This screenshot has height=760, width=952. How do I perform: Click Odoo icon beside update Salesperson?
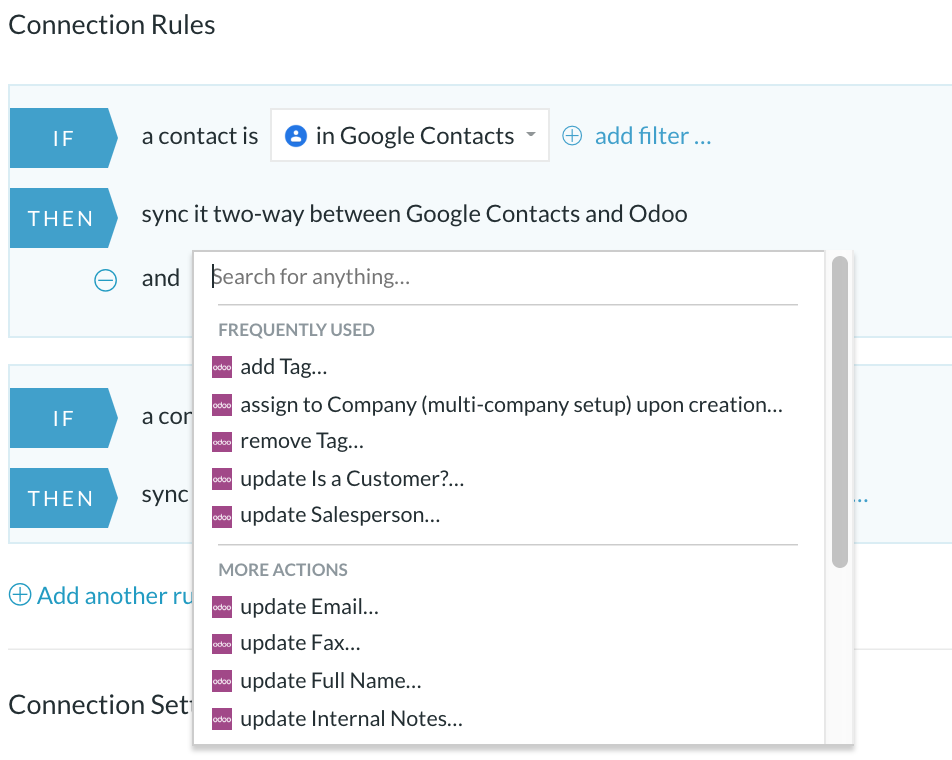(x=222, y=517)
